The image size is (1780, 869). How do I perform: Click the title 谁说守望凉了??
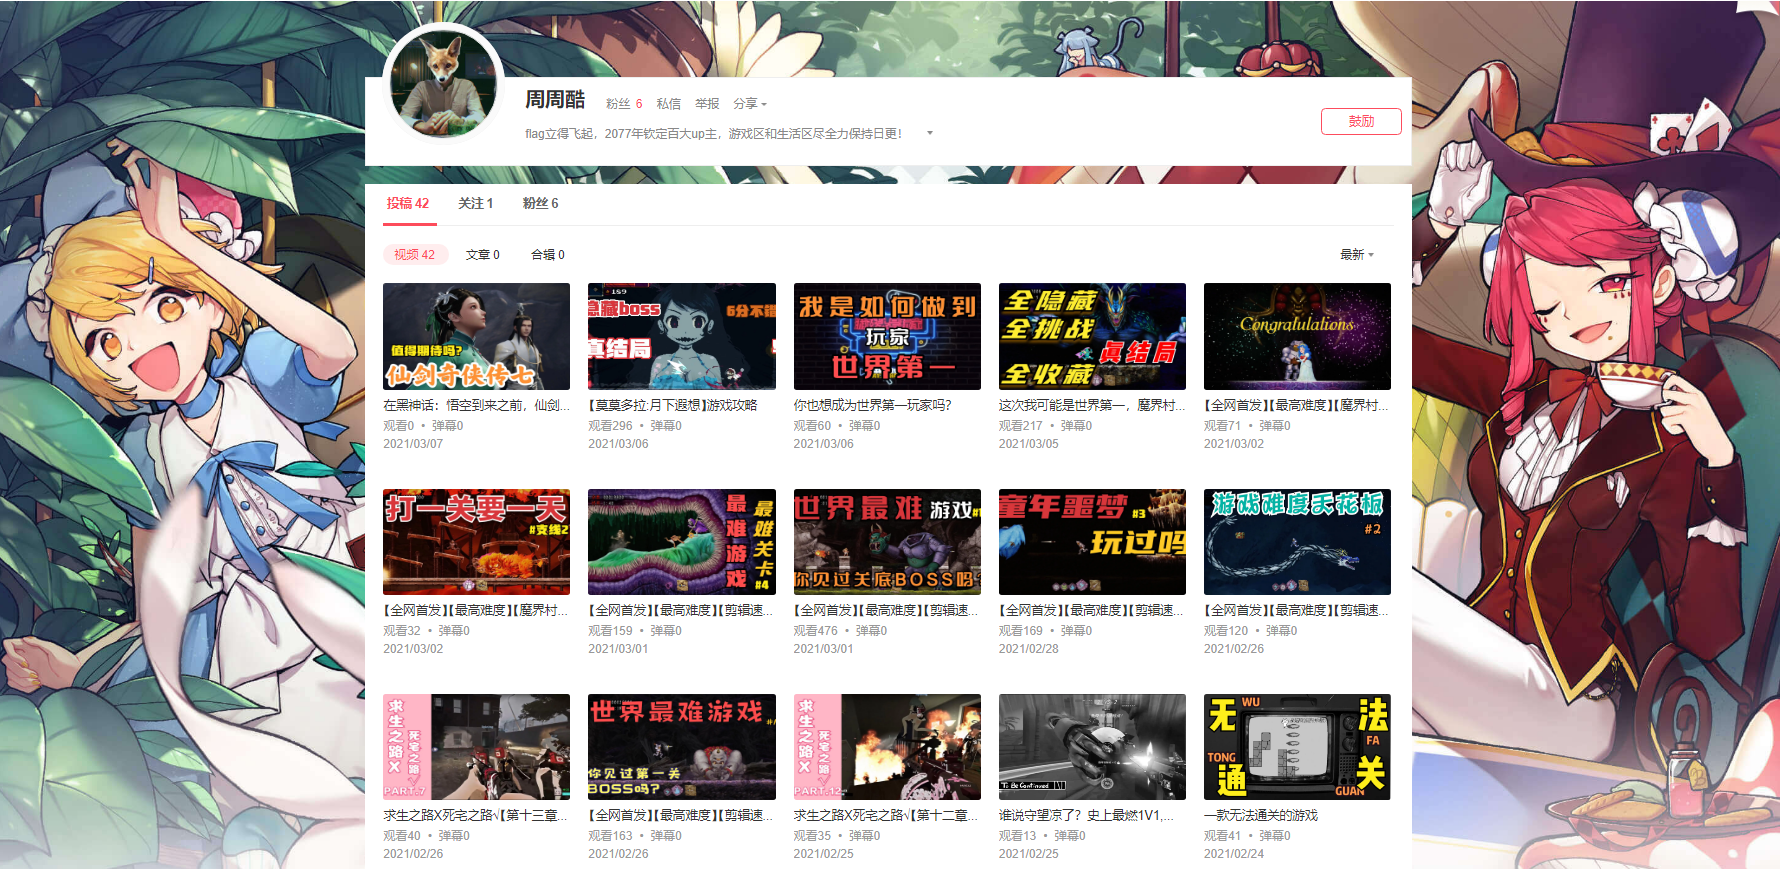[x=1087, y=815]
